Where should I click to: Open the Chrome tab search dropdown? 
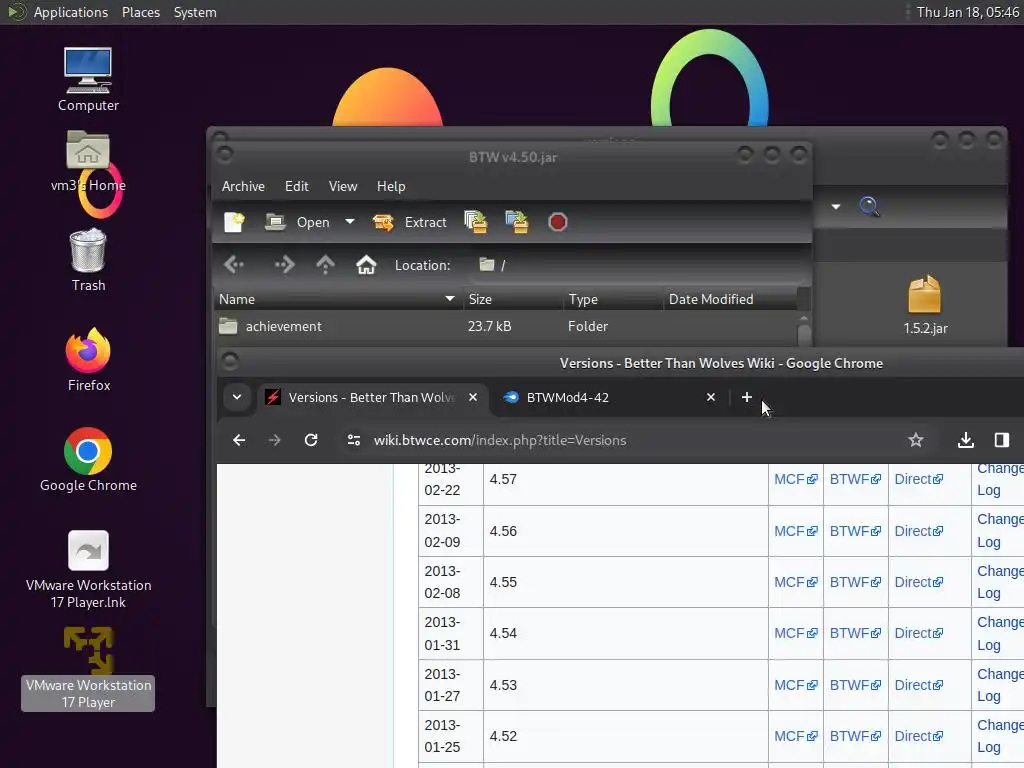[237, 397]
